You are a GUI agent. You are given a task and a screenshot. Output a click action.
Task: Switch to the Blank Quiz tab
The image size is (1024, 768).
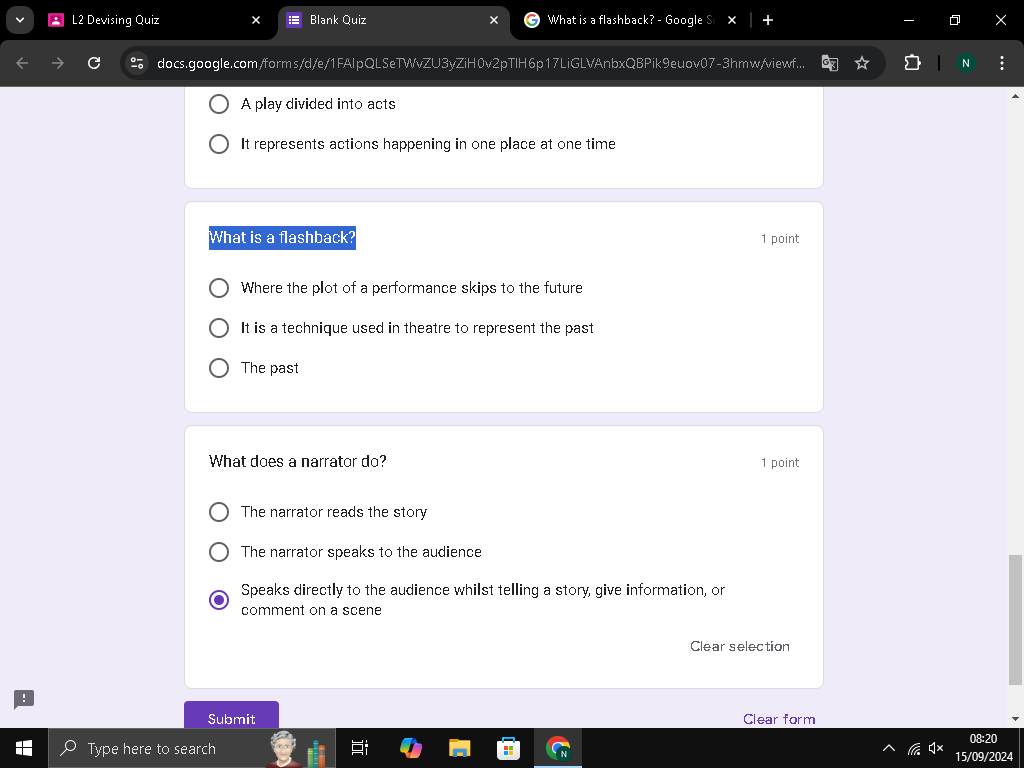point(394,20)
